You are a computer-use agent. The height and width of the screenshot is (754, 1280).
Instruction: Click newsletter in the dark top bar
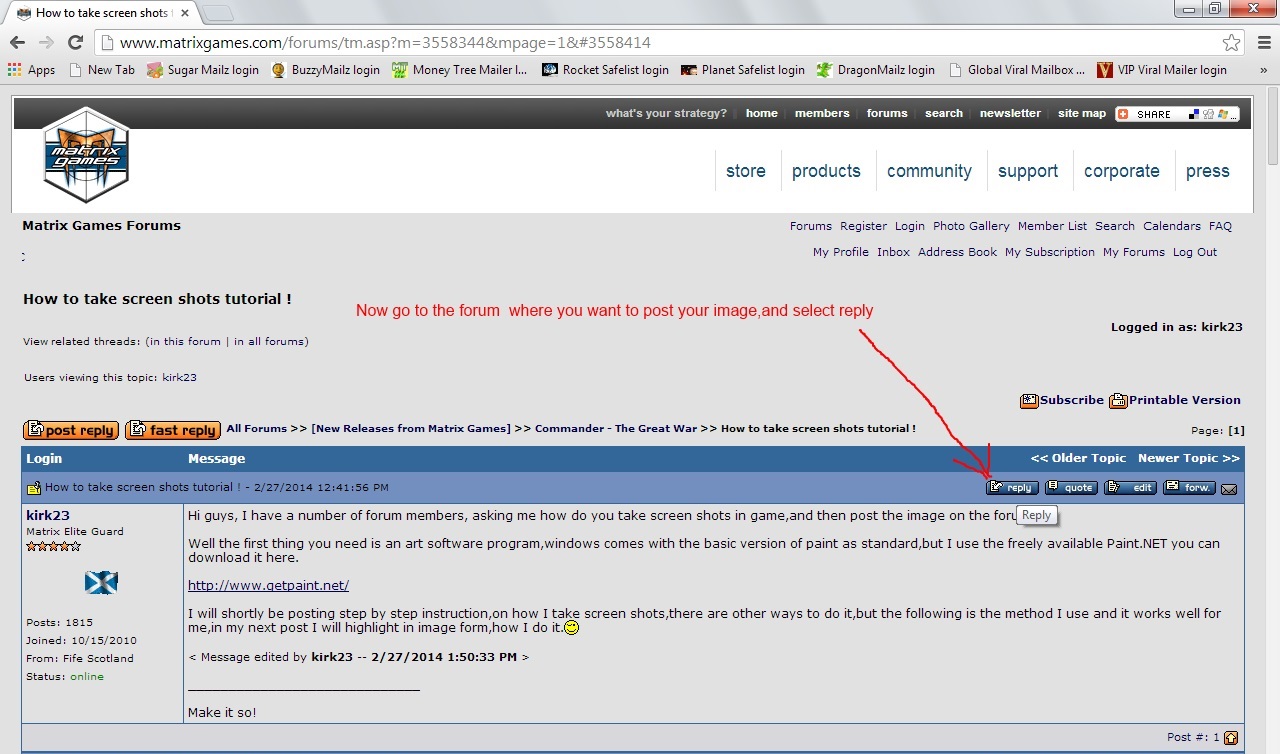pos(1010,114)
